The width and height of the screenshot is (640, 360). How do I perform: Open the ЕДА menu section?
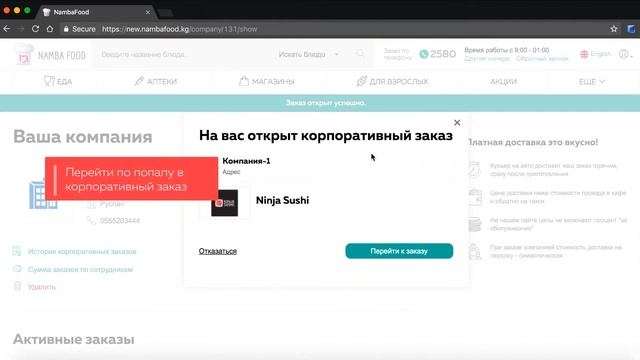click(58, 81)
